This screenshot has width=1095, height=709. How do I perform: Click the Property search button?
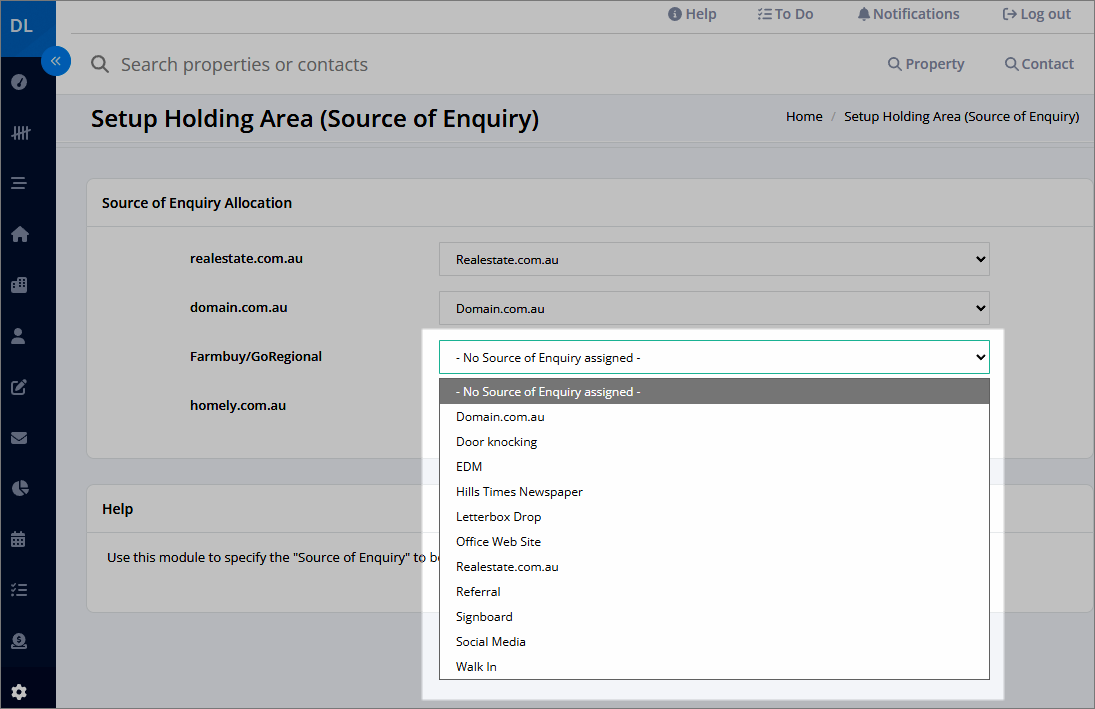926,64
